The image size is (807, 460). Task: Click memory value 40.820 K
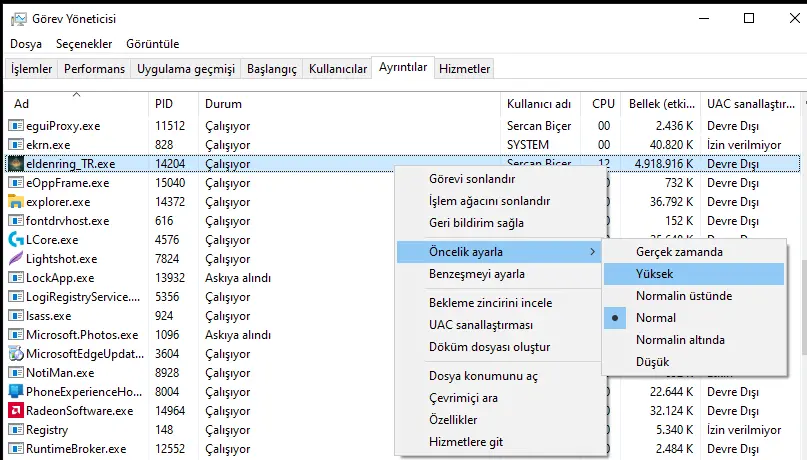pos(671,145)
